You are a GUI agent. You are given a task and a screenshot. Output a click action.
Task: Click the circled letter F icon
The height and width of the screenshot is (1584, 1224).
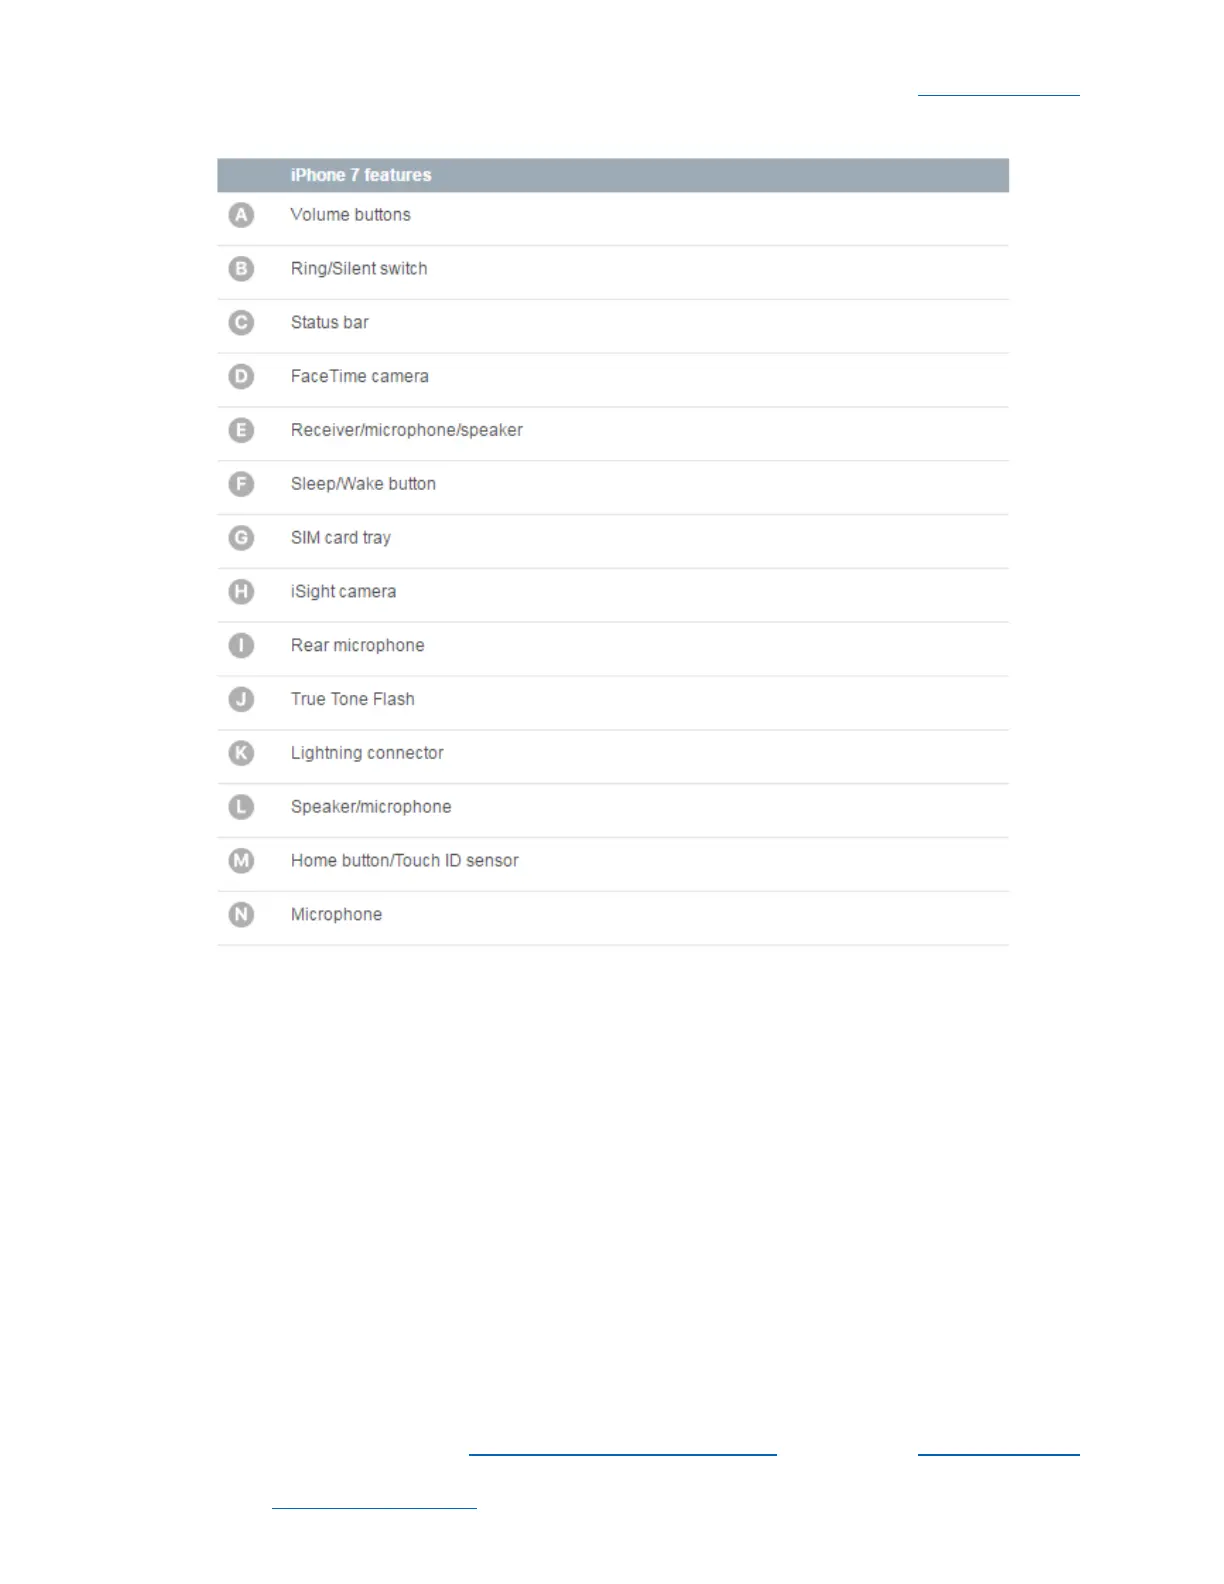coord(241,484)
